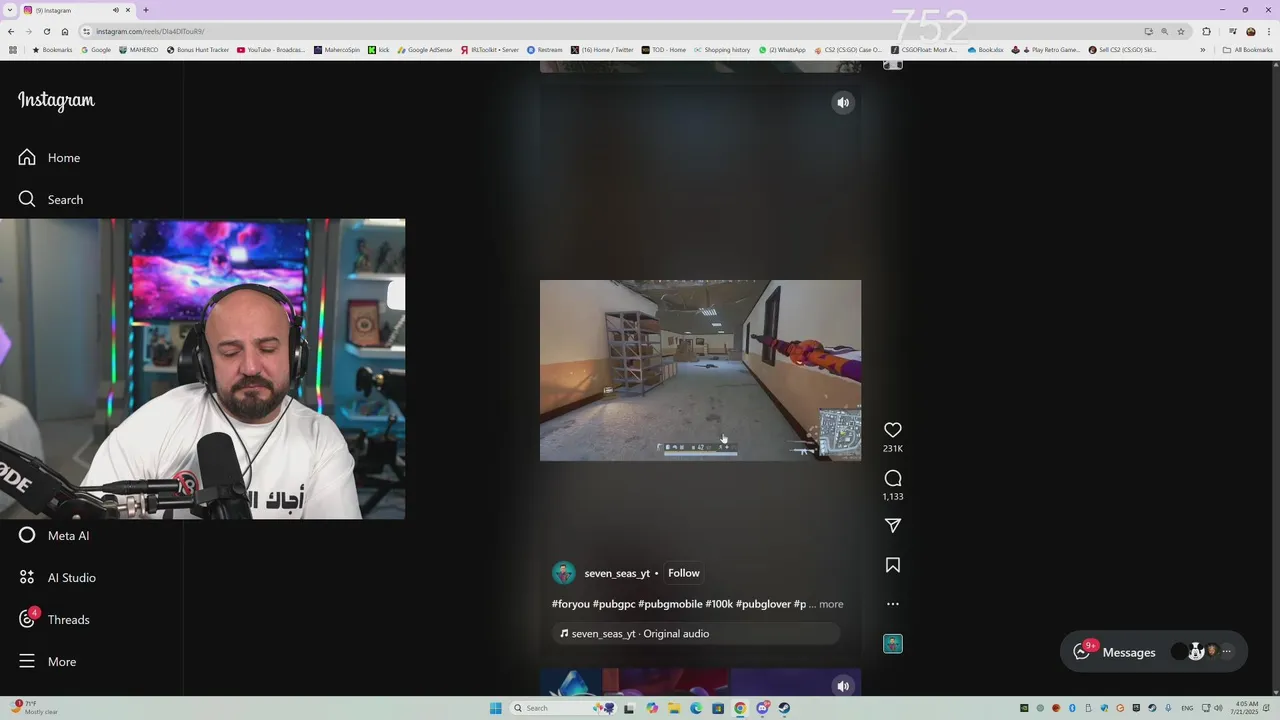Image resolution: width=1280 pixels, height=720 pixels.
Task: Open Threads in the sidebar
Action: [54, 620]
